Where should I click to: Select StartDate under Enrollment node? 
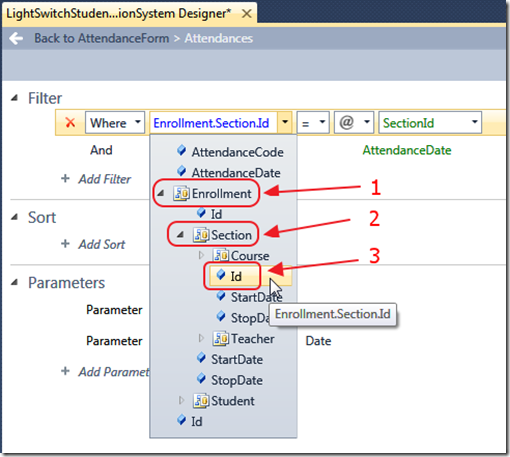(237, 359)
